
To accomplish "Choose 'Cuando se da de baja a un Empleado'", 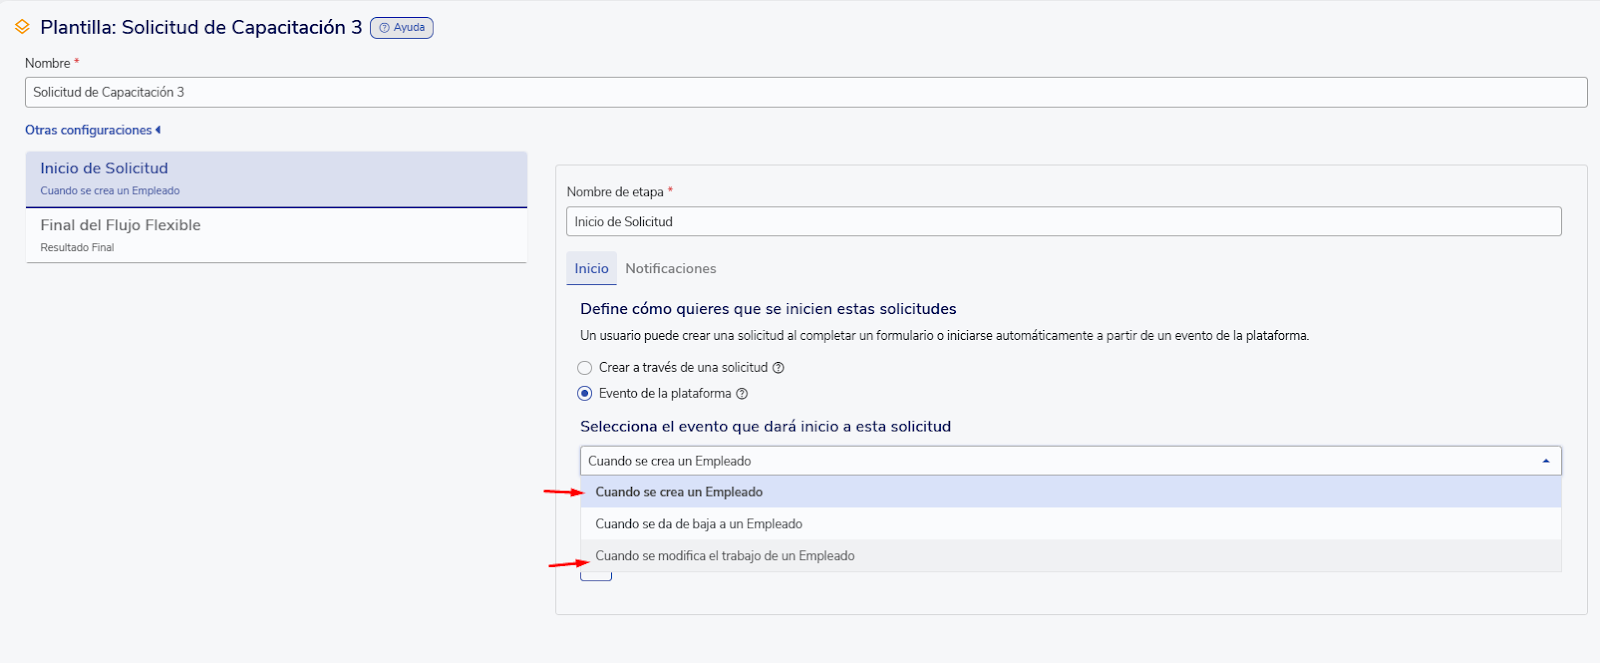I will 699,524.
